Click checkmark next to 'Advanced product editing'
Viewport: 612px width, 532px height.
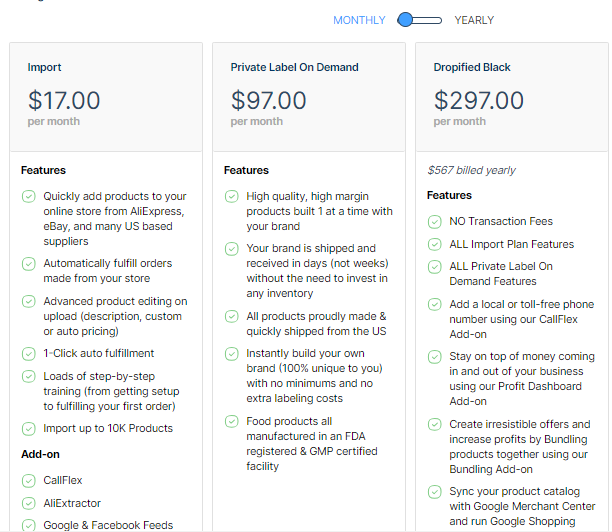click(29, 301)
